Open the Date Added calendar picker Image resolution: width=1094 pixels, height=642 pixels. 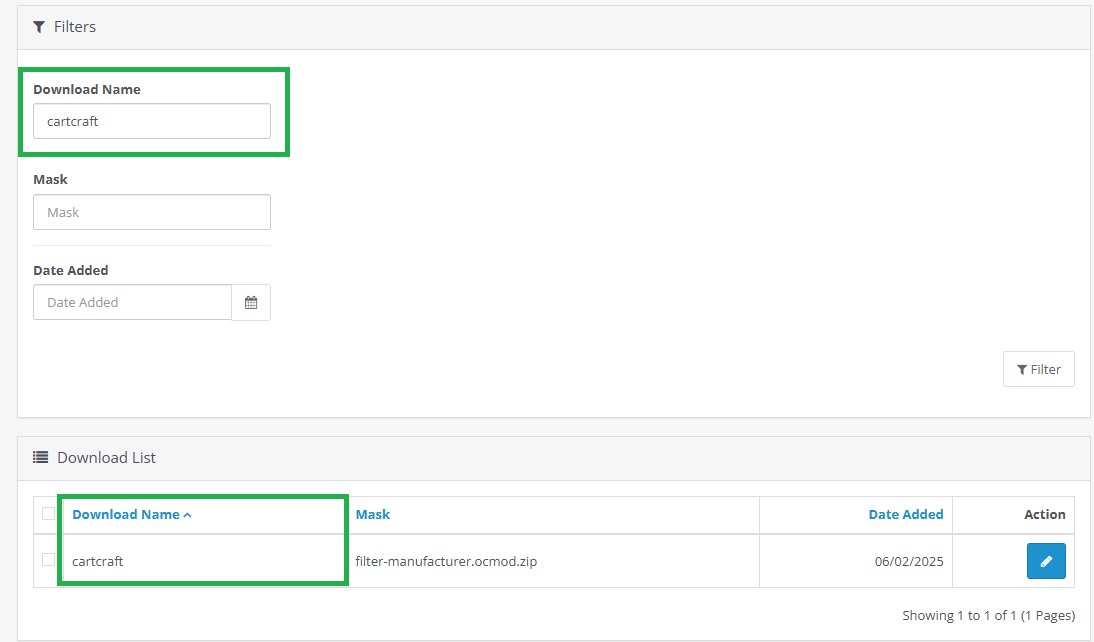[251, 303]
